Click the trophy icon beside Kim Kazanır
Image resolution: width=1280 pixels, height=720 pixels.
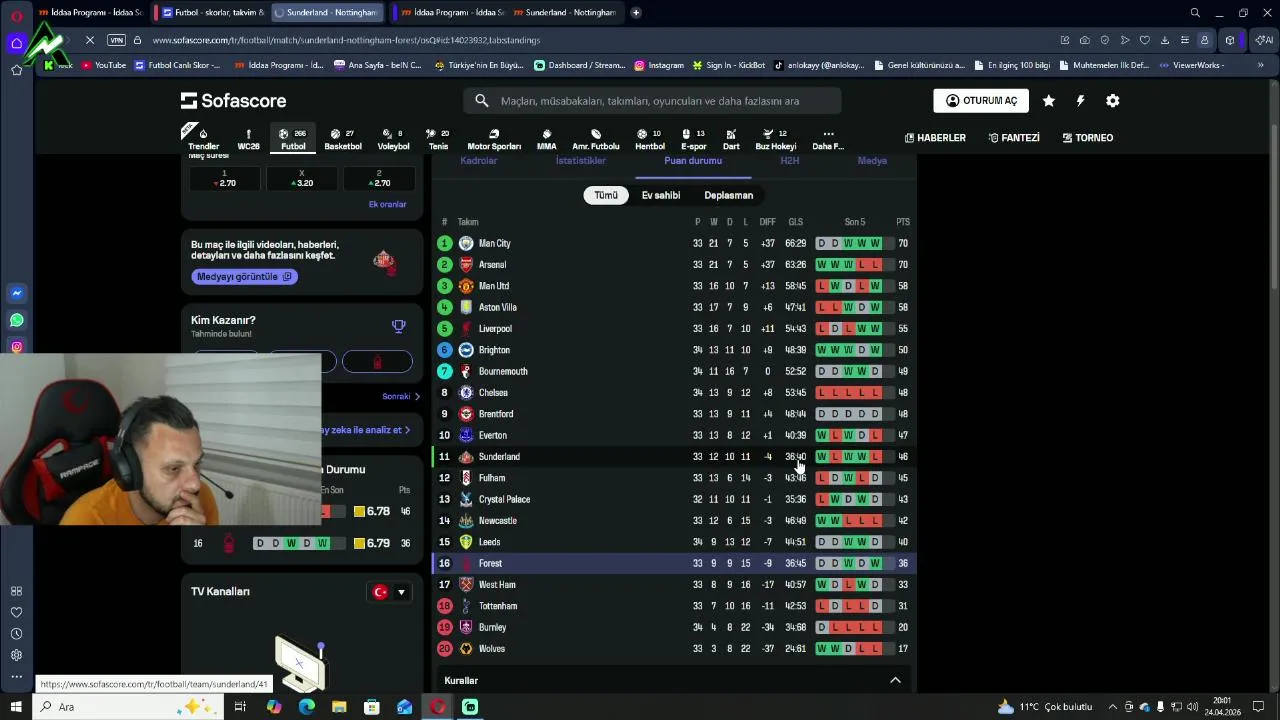[398, 326]
